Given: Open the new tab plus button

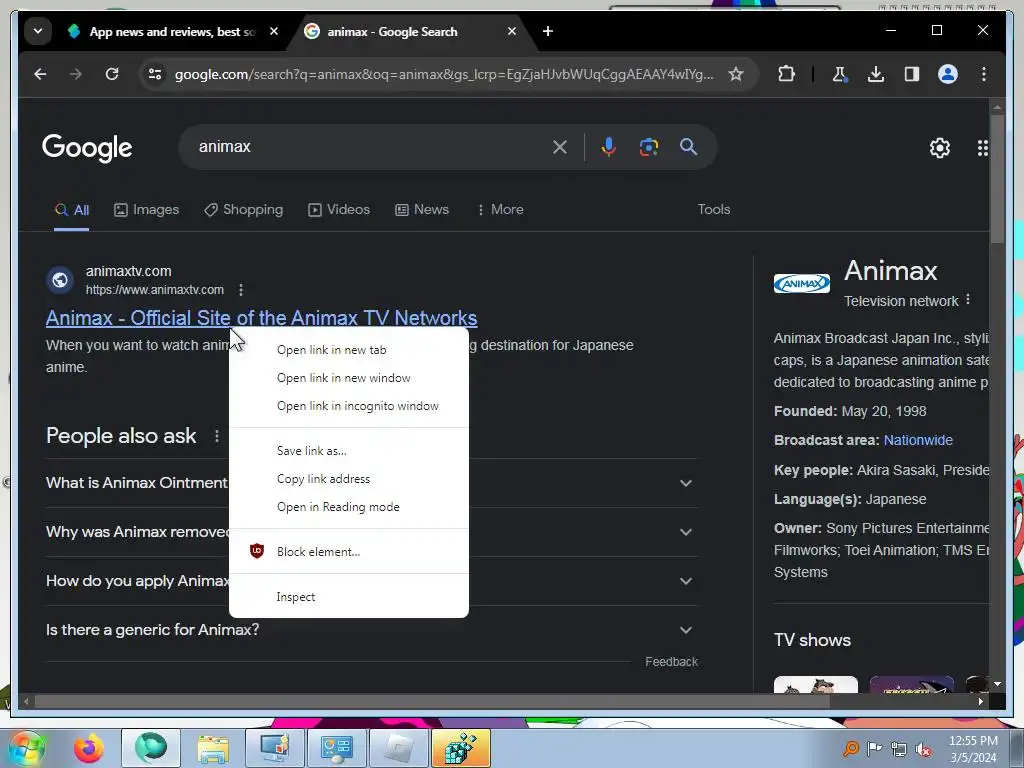Looking at the screenshot, I should (x=548, y=31).
